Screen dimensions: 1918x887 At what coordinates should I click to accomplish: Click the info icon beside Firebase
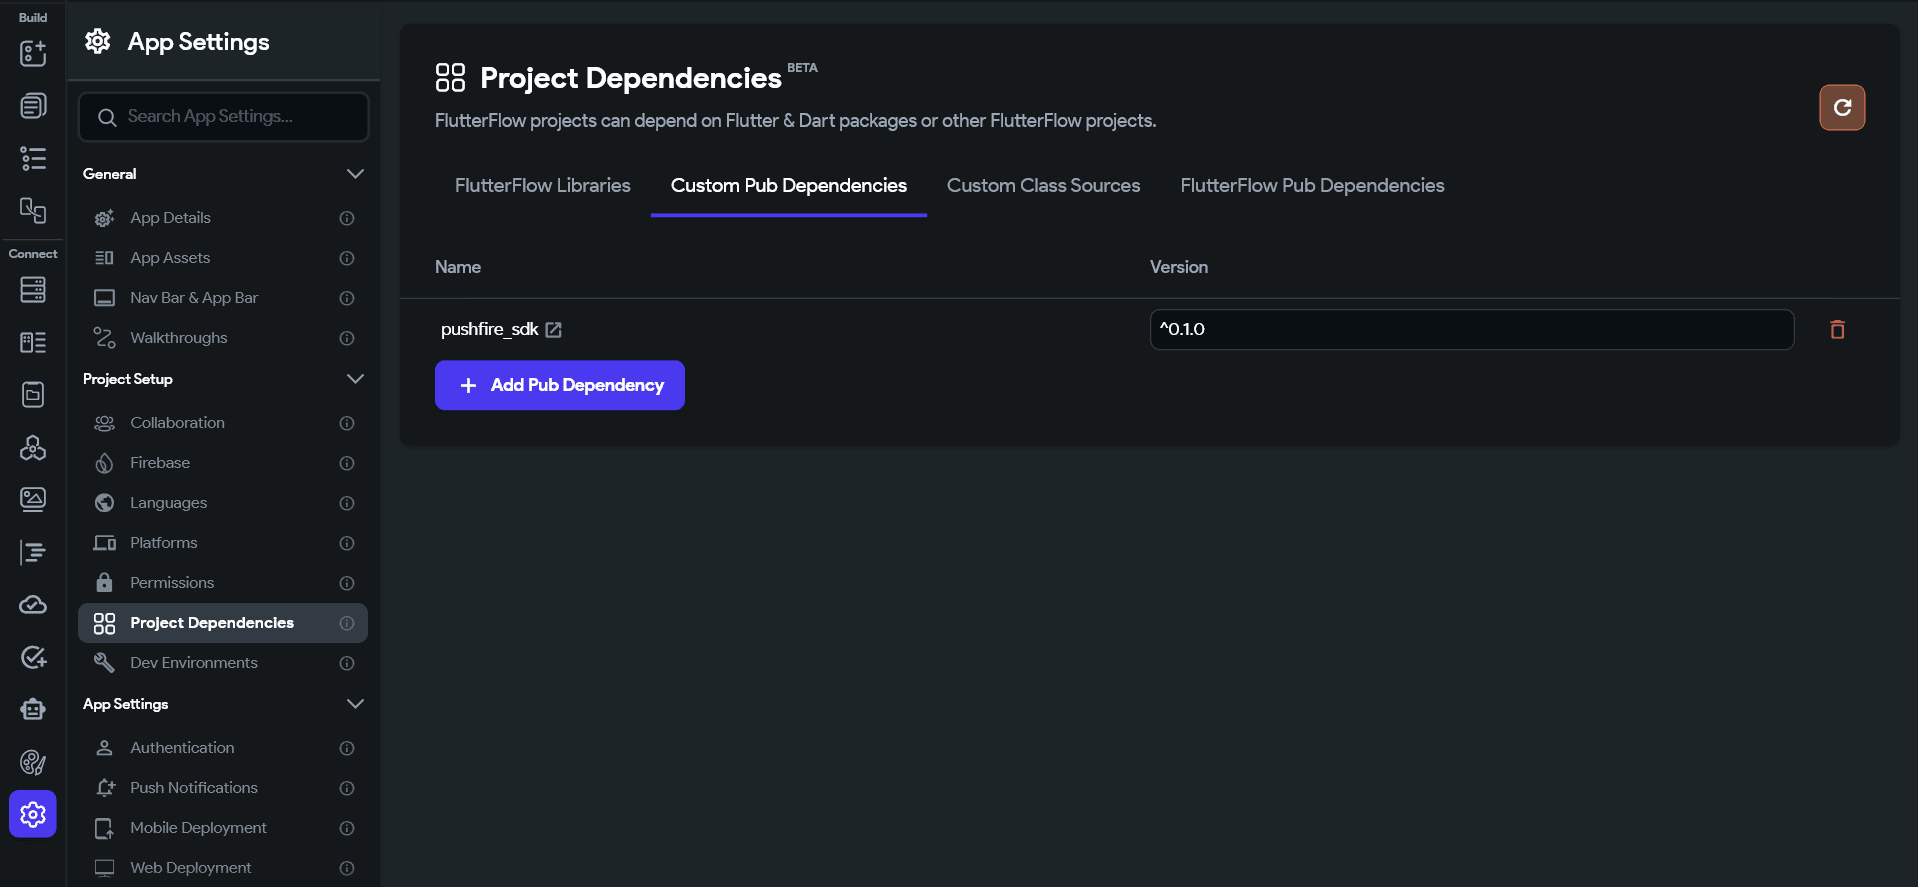click(x=347, y=463)
